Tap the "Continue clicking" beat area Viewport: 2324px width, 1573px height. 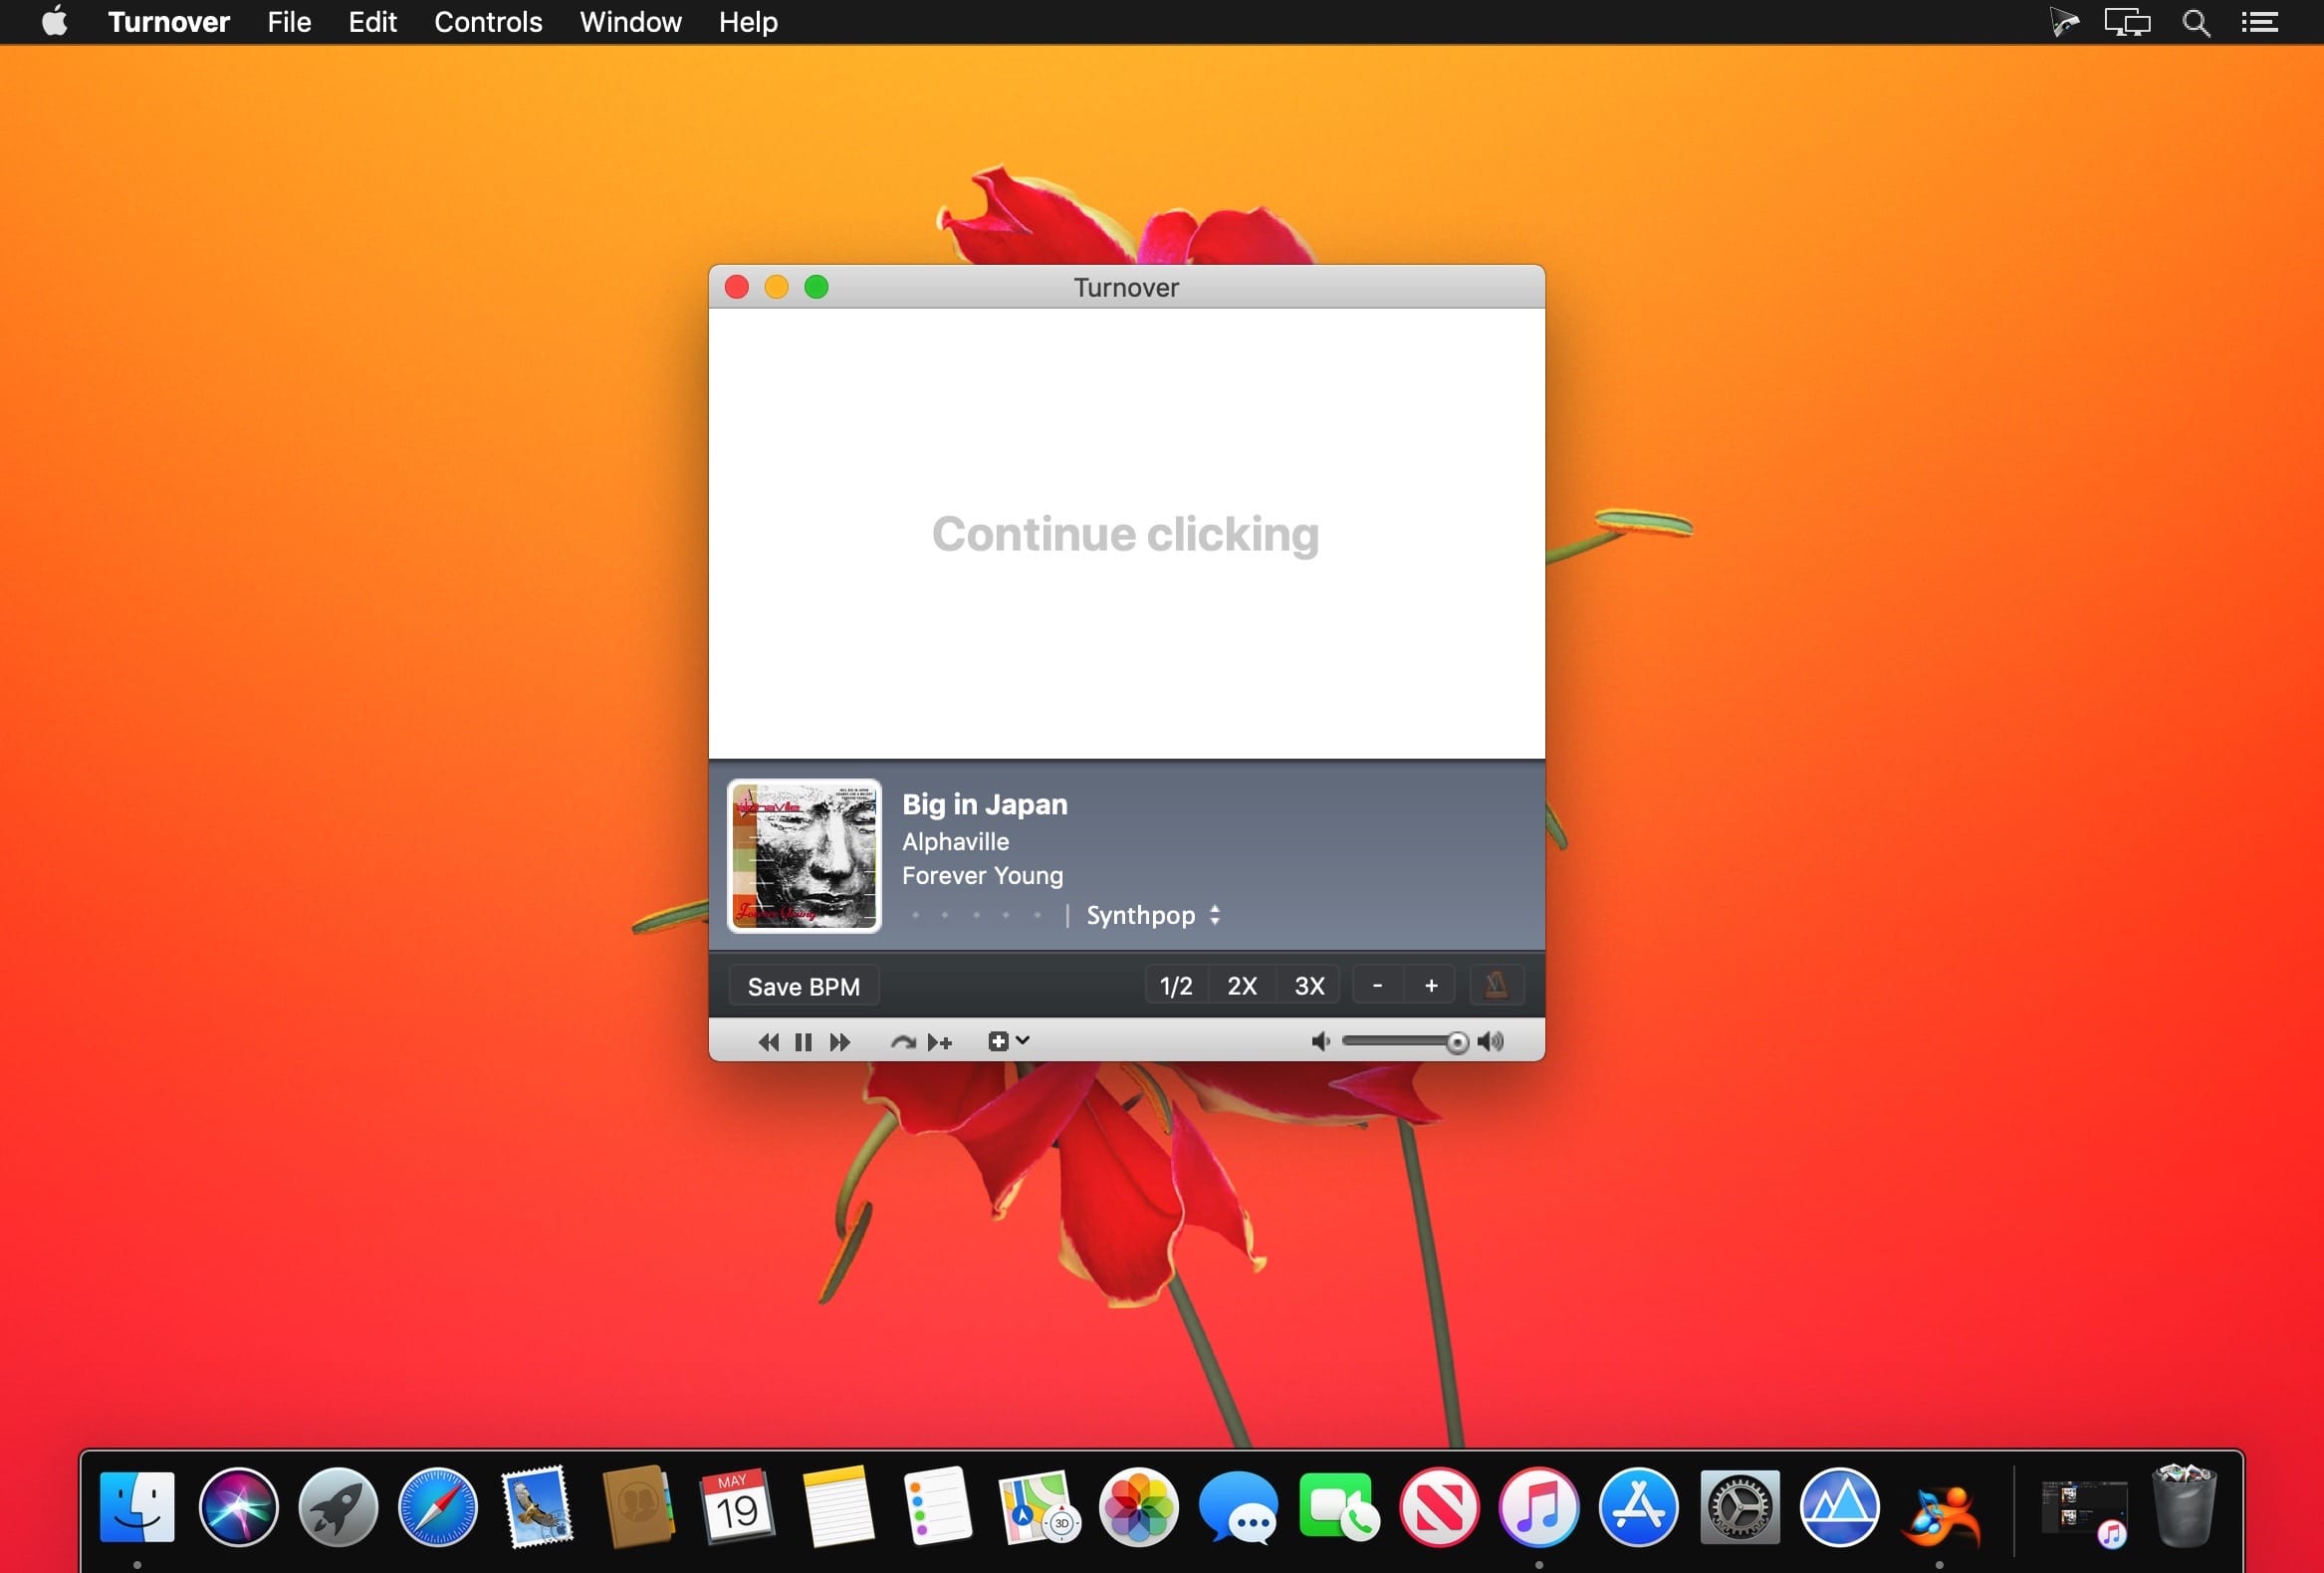[x=1126, y=534]
